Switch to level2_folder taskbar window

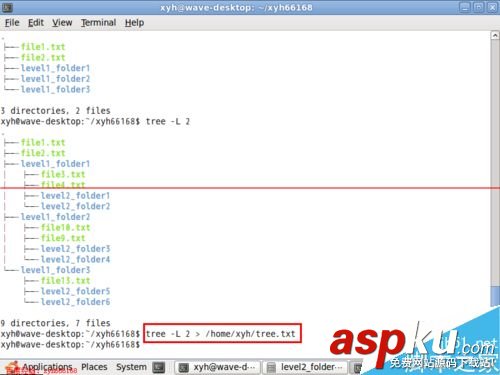[x=305, y=367]
